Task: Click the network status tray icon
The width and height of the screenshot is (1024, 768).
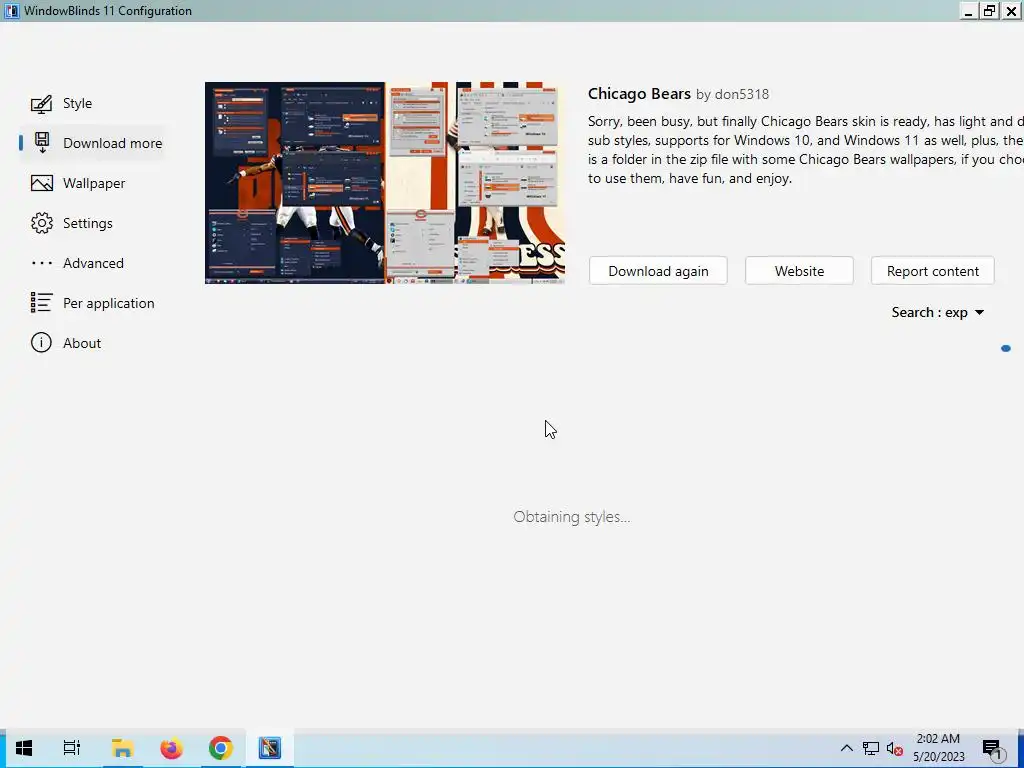Action: 871,748
